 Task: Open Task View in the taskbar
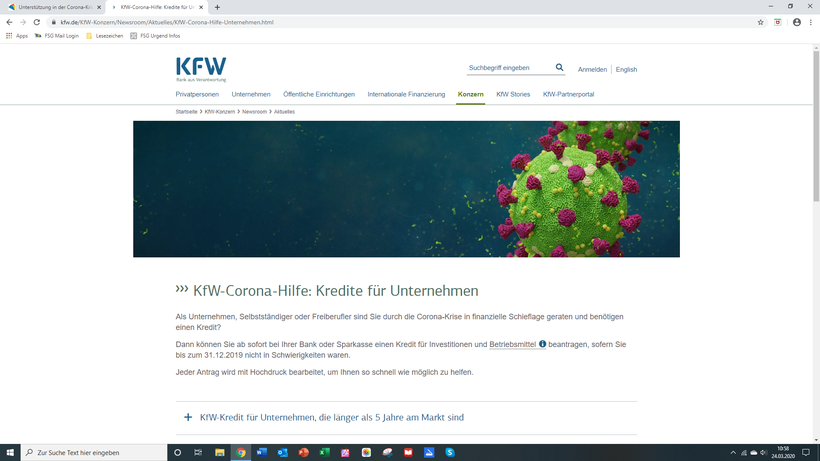click(x=198, y=453)
